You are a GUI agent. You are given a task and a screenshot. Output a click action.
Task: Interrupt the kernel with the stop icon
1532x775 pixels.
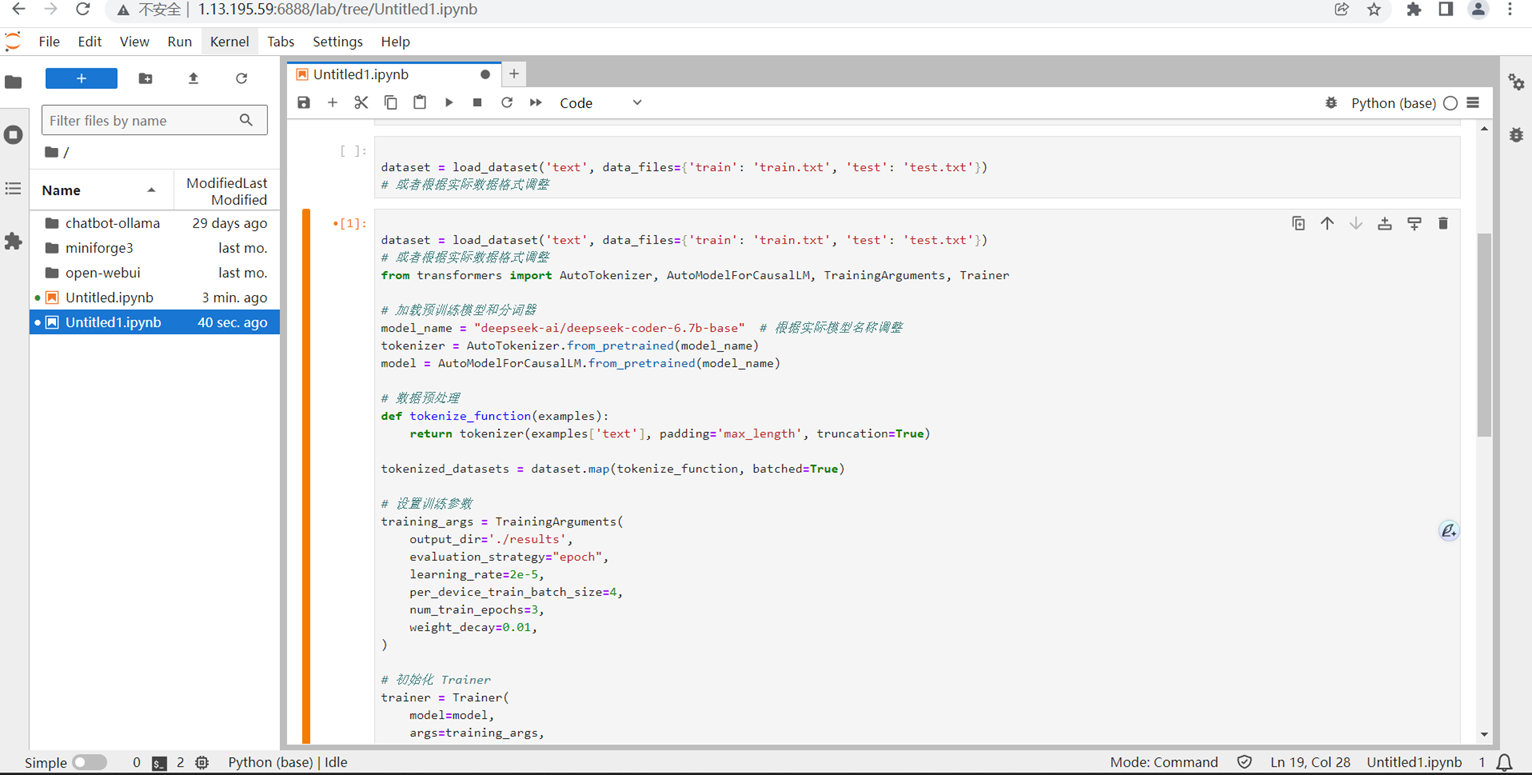[x=478, y=103]
